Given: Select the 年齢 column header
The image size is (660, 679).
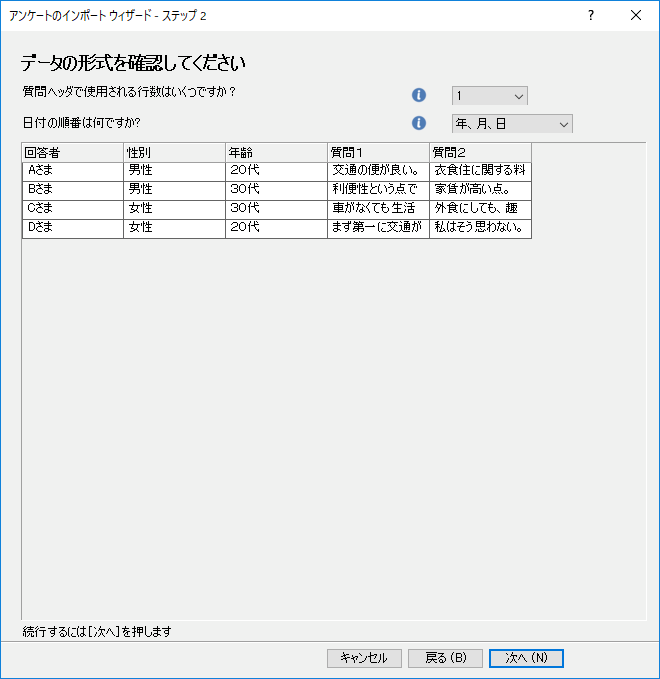Looking at the screenshot, I should (x=276, y=152).
